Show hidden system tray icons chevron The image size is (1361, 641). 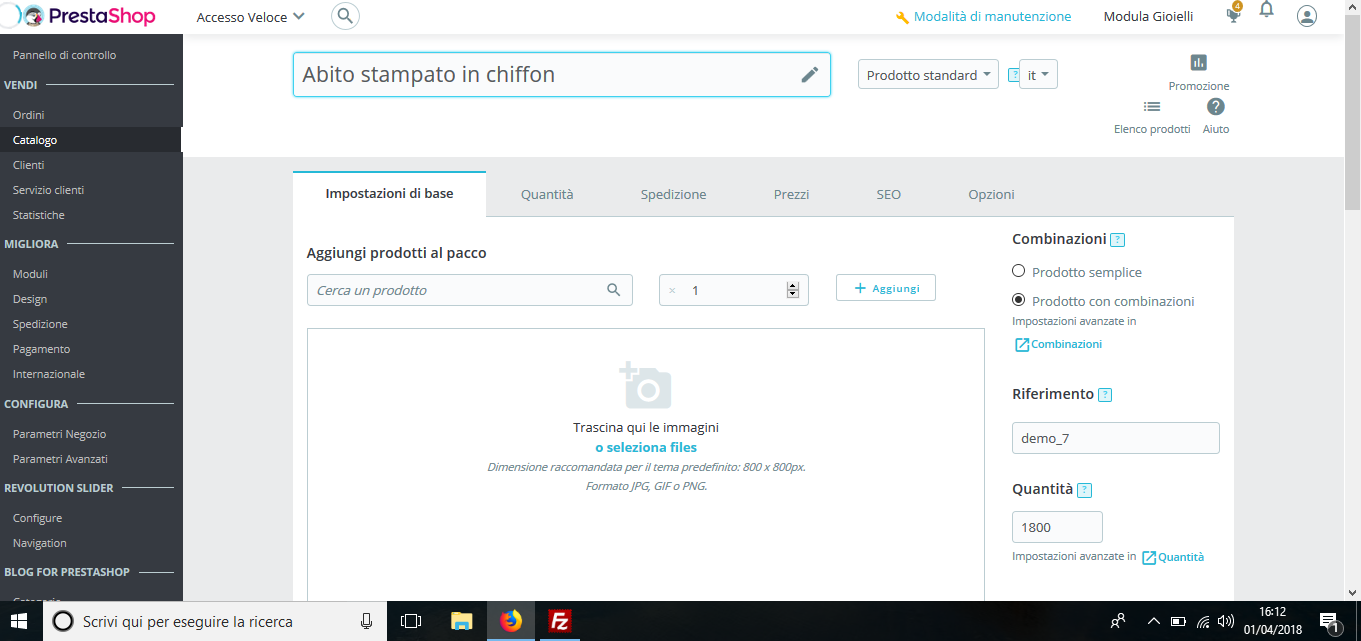click(x=1153, y=622)
